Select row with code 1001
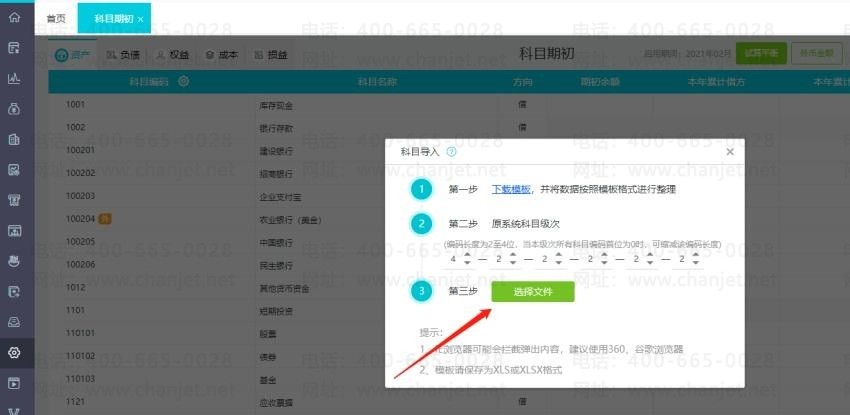The image size is (850, 415). [449, 105]
